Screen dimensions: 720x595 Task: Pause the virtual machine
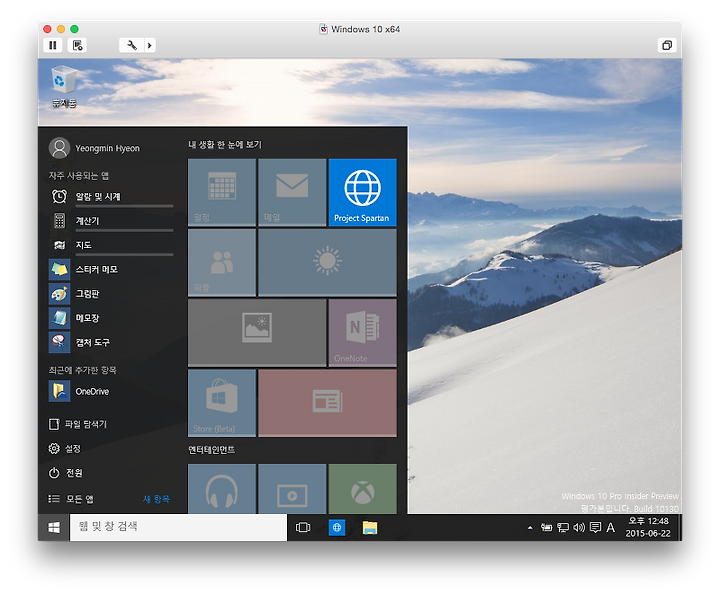pyautogui.click(x=53, y=45)
